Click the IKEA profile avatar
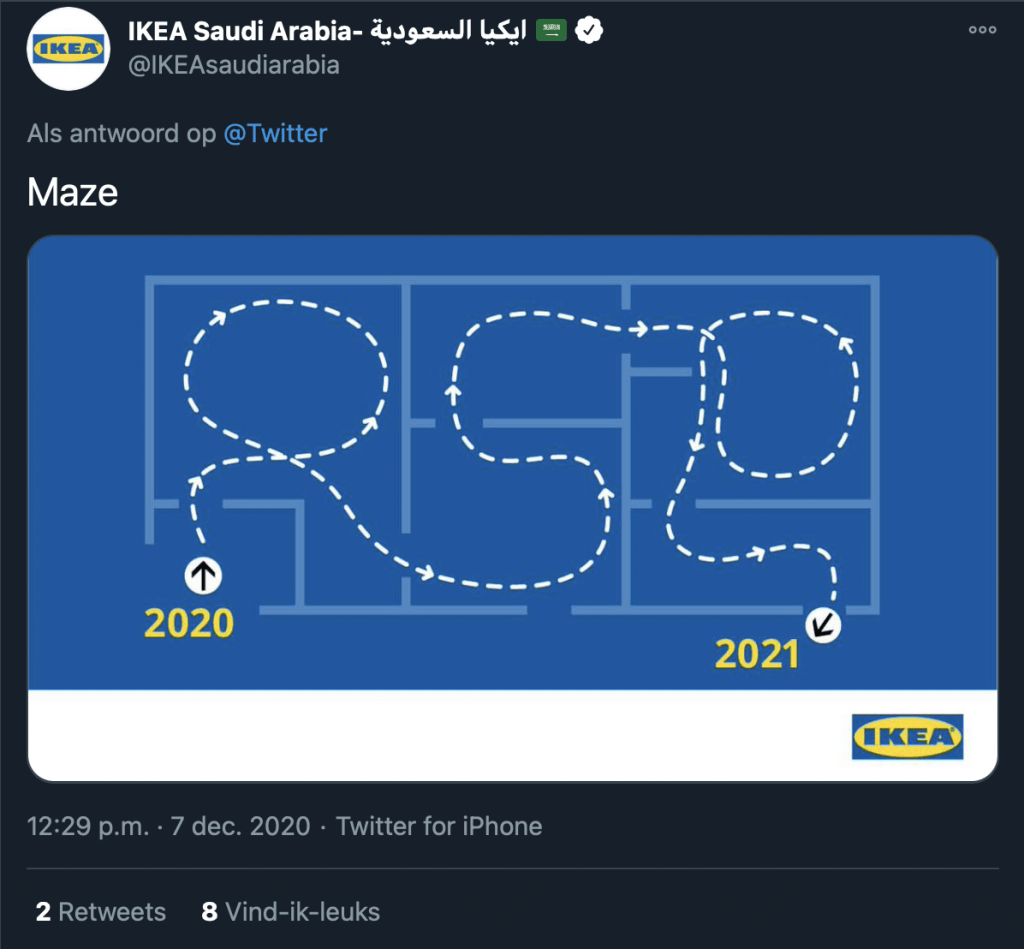Screen dimensions: 1024x949 pos(68,49)
